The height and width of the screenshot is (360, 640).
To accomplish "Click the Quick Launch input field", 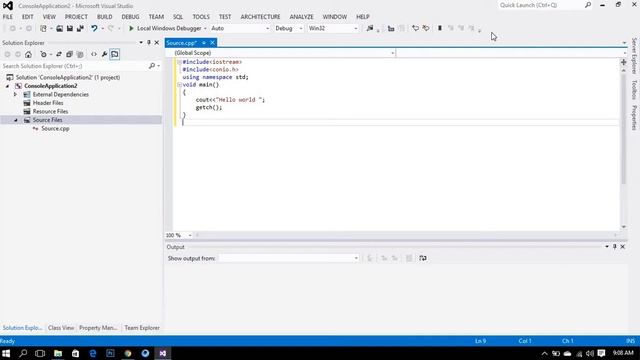I will pyautogui.click(x=541, y=5).
